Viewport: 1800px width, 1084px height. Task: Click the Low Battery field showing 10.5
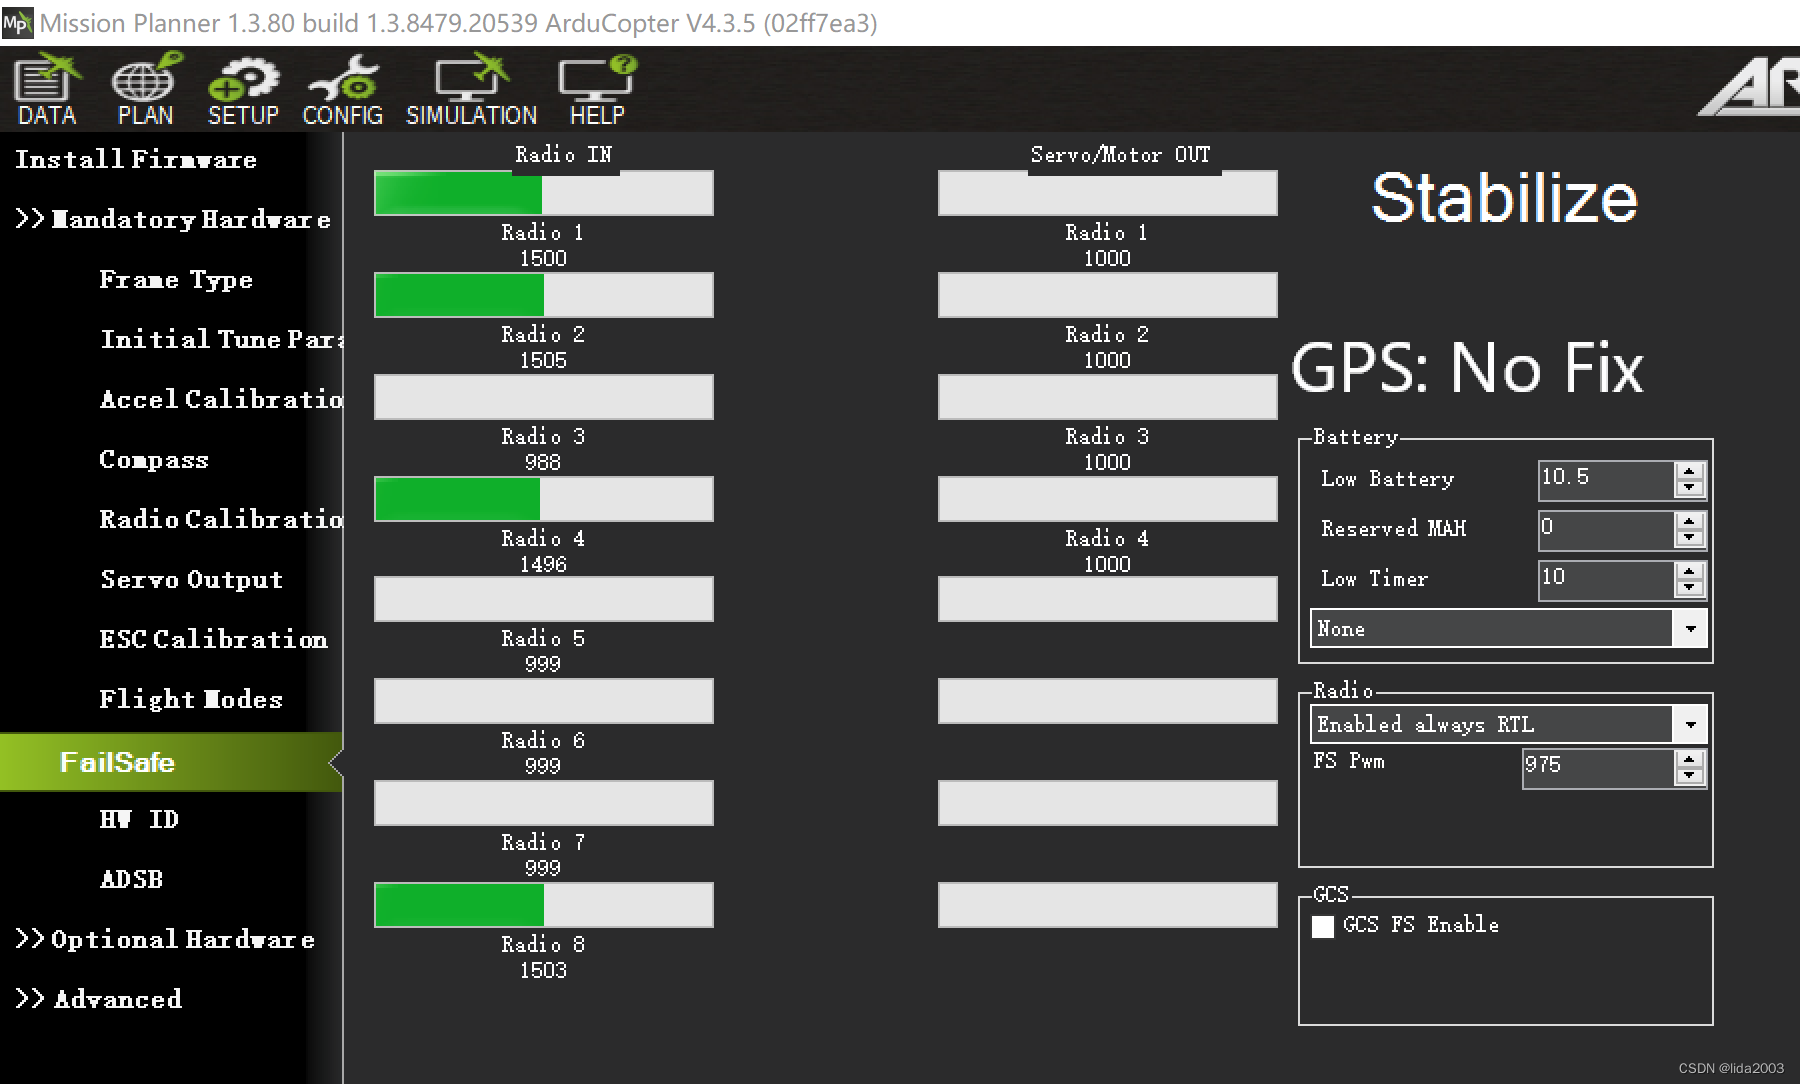point(1606,479)
